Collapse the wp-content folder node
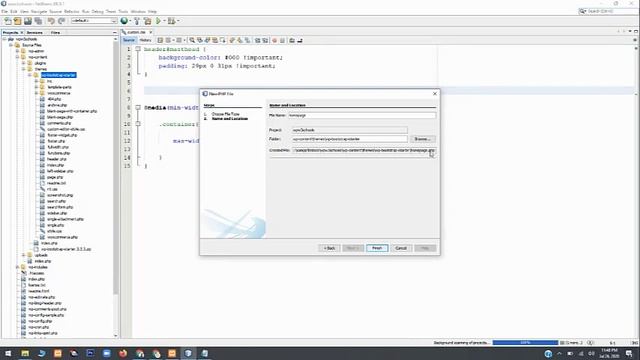This screenshot has width=640, height=360. pos(18,57)
